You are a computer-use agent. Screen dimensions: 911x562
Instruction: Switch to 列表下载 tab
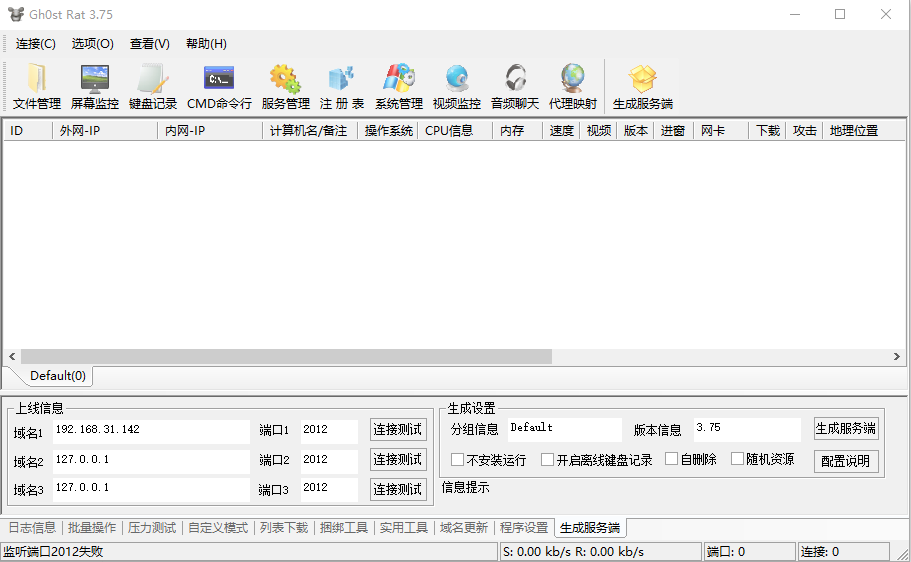[284, 528]
